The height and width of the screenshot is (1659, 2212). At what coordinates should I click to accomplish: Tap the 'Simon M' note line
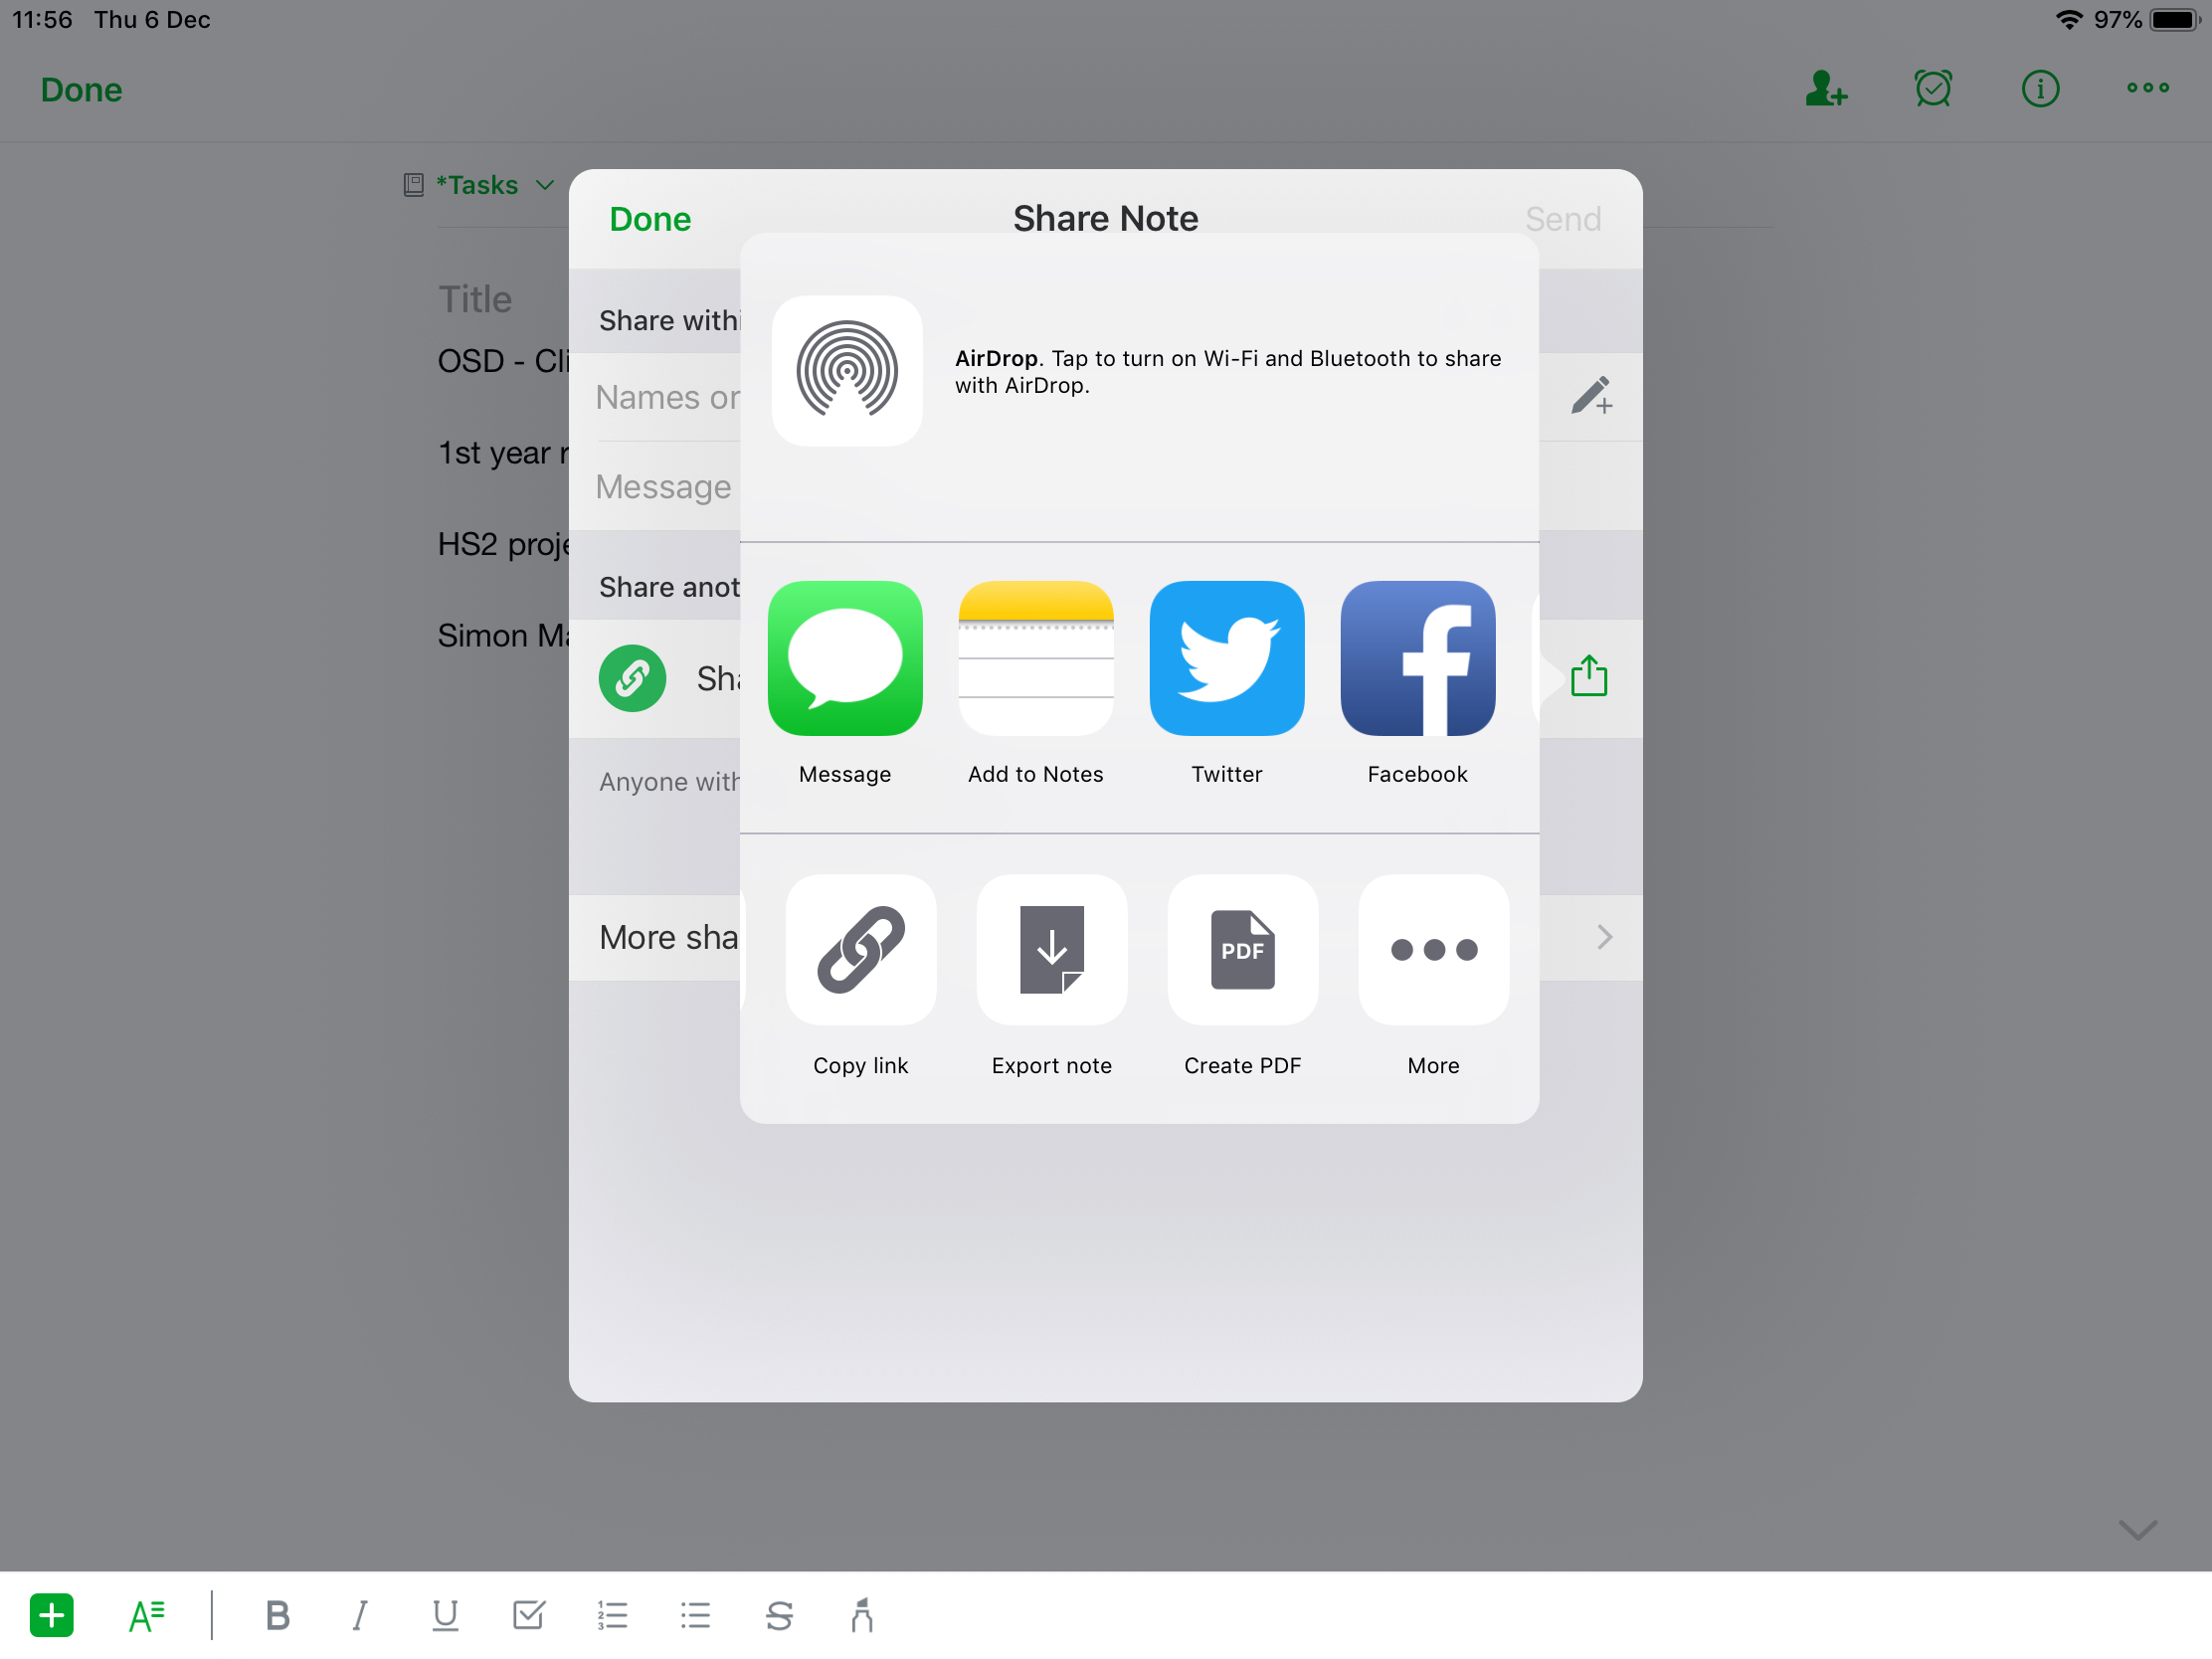click(504, 636)
